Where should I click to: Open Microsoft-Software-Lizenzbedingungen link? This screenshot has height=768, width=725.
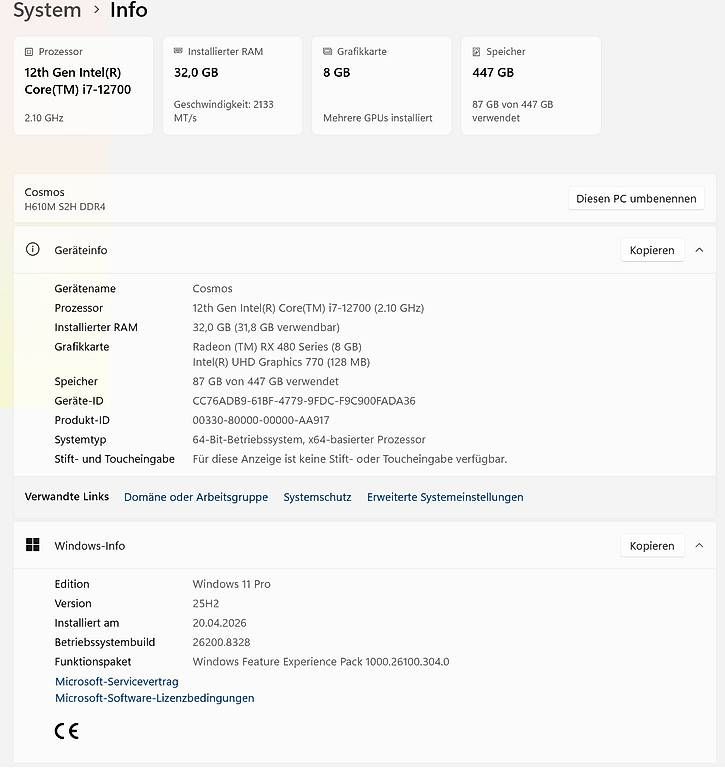tap(154, 698)
